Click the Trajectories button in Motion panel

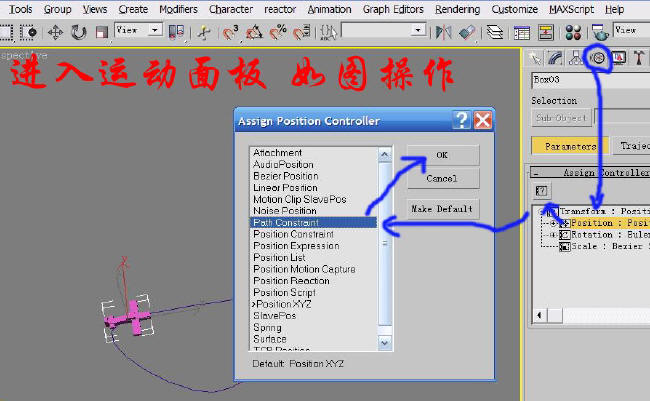coord(631,146)
